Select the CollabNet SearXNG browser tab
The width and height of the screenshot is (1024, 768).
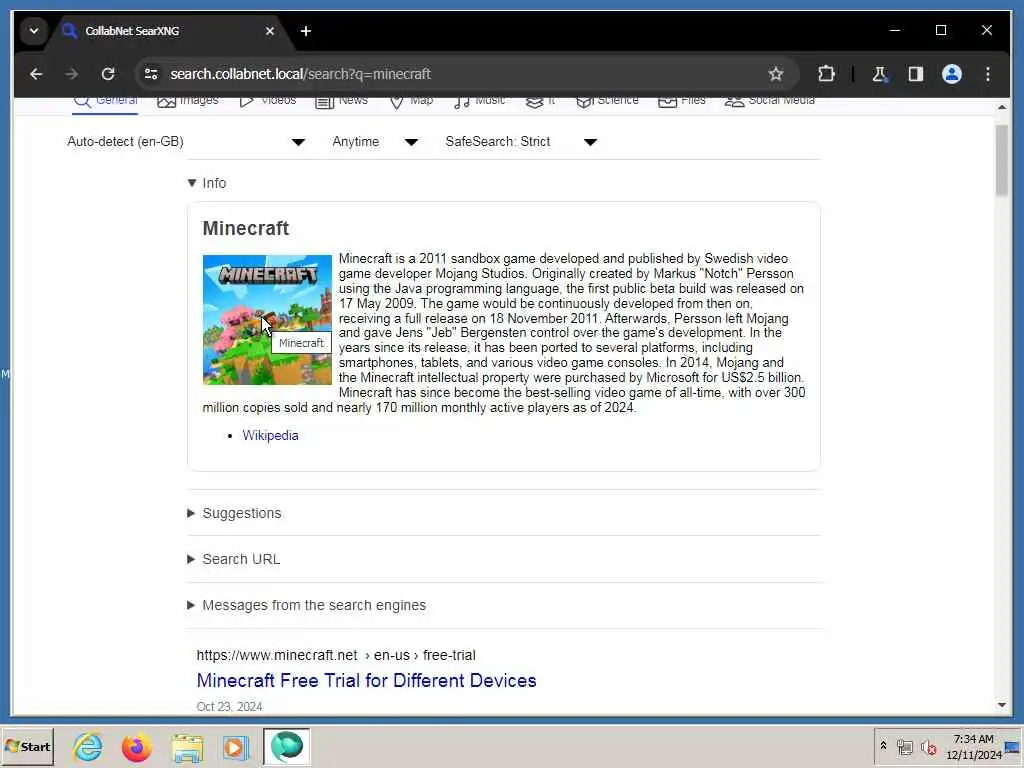coord(170,31)
